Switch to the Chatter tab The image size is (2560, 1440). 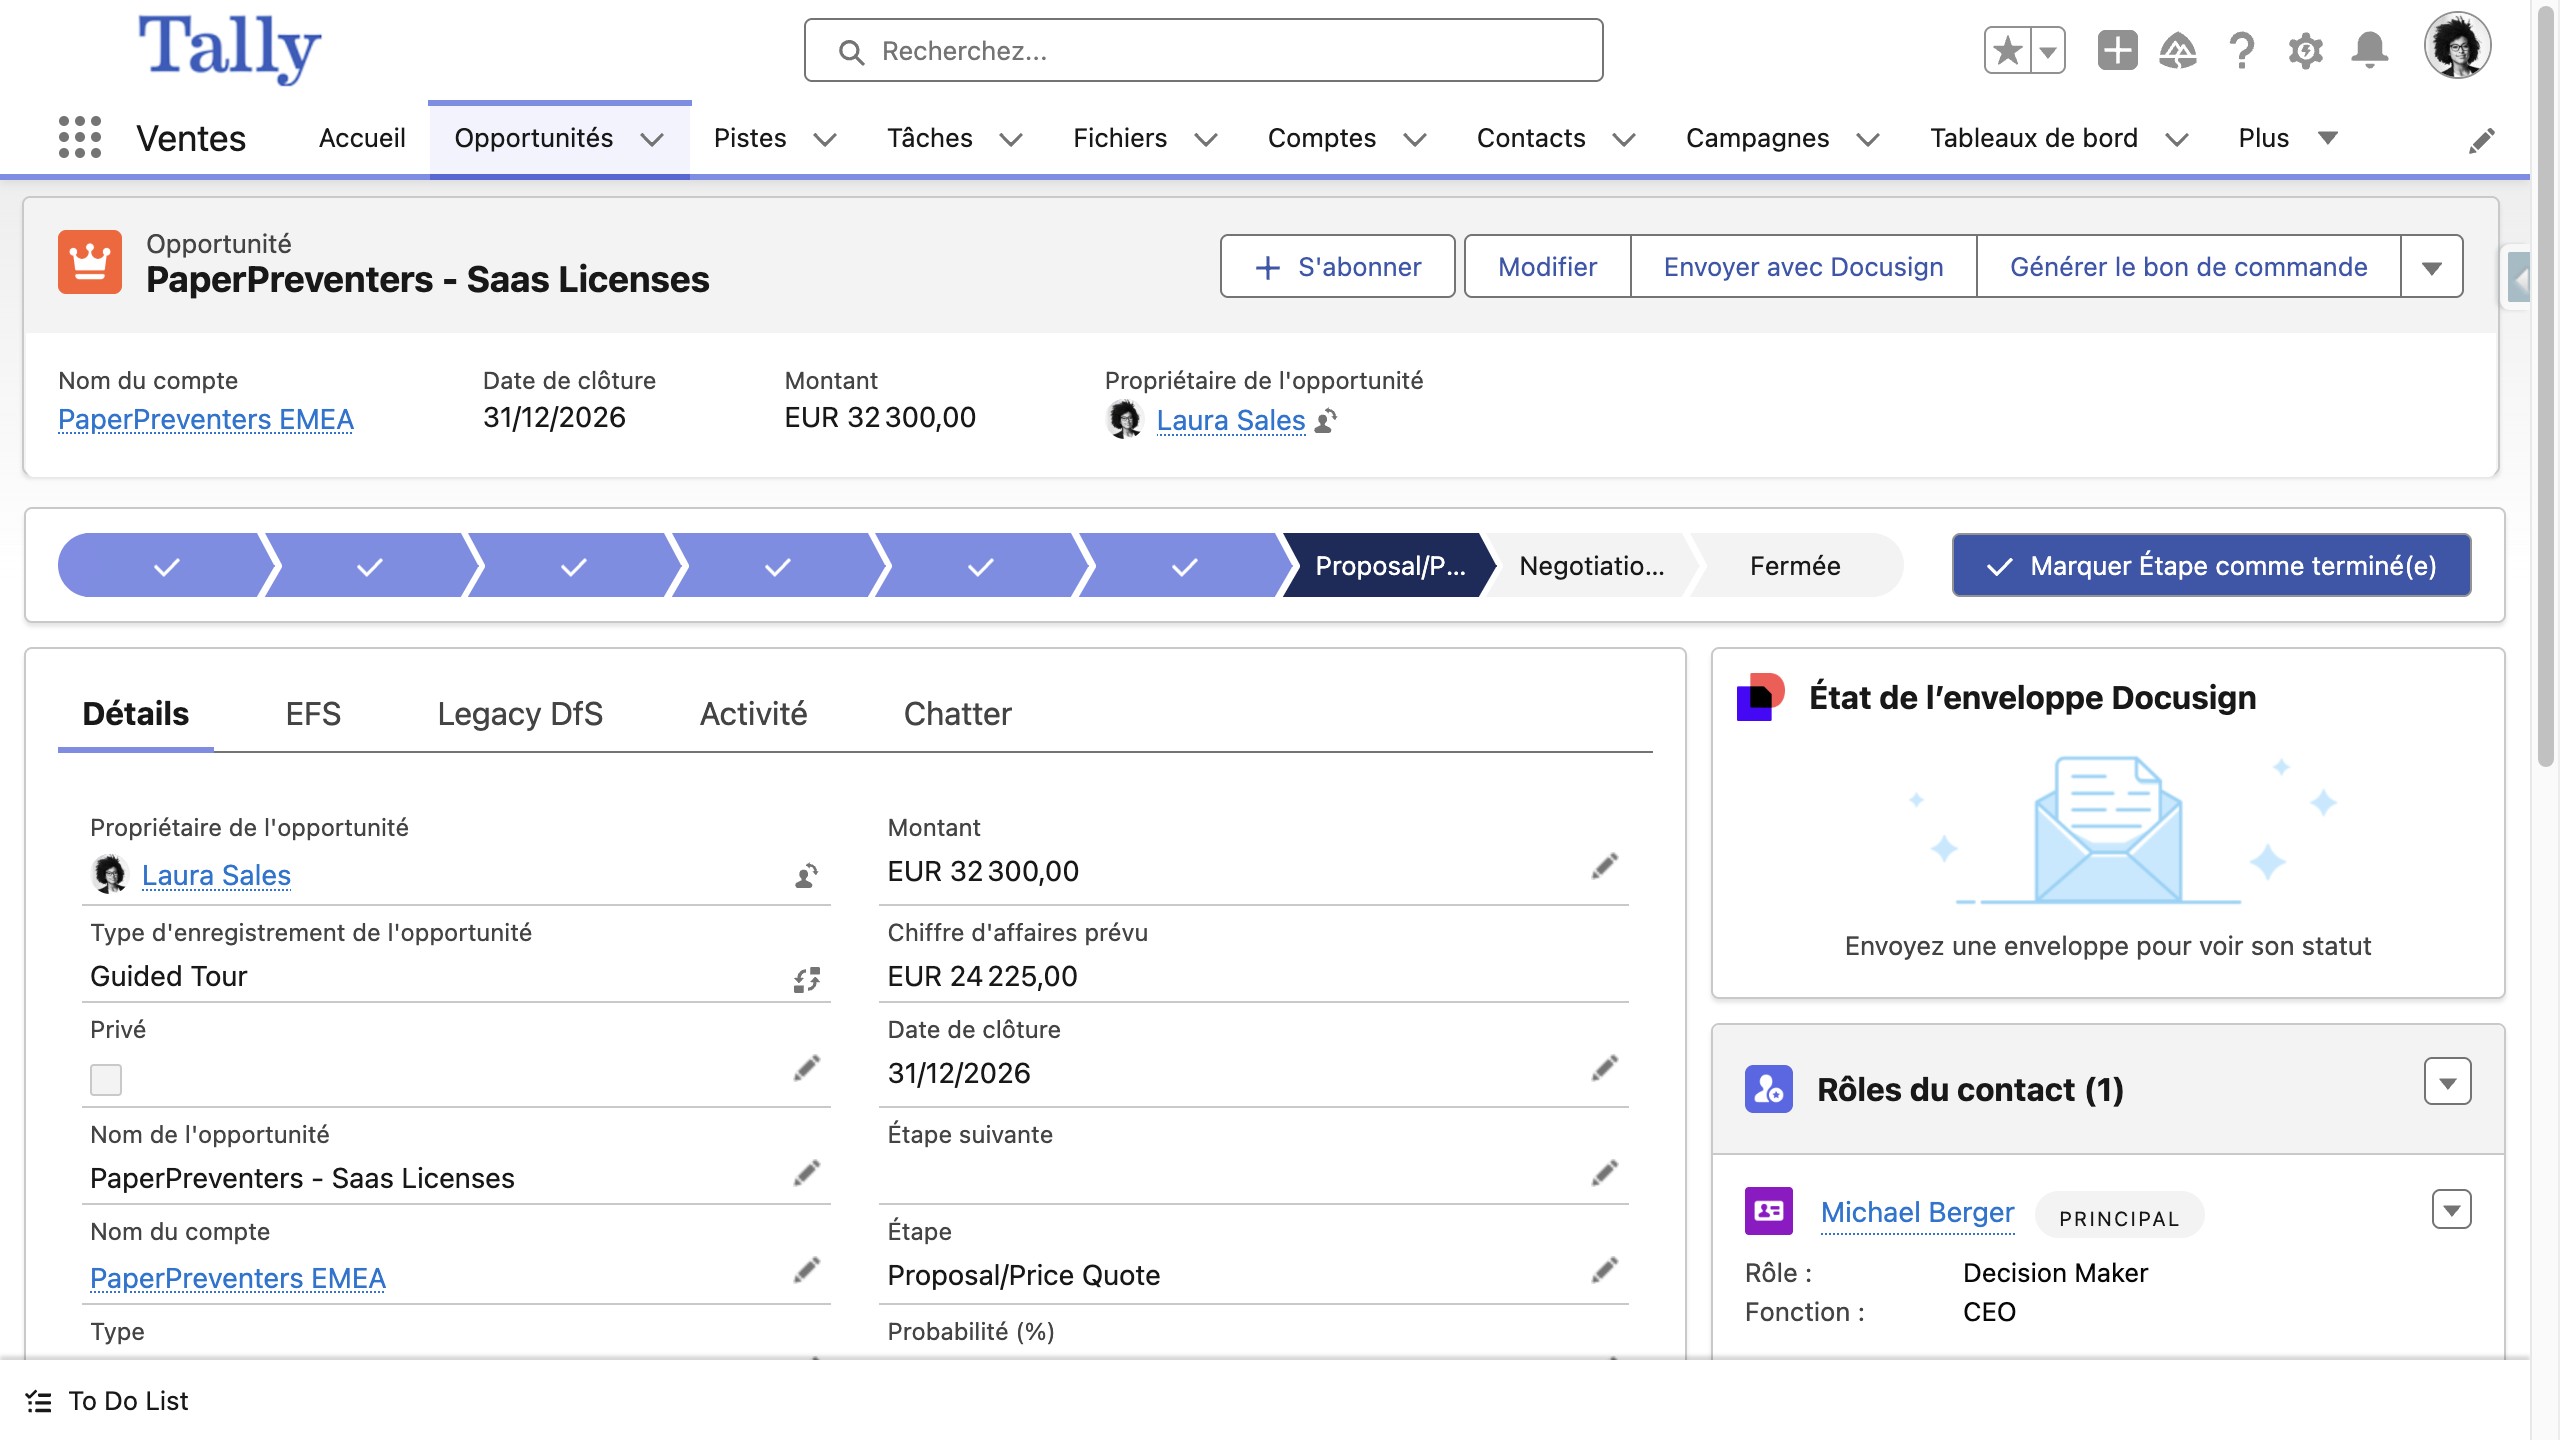coord(957,714)
